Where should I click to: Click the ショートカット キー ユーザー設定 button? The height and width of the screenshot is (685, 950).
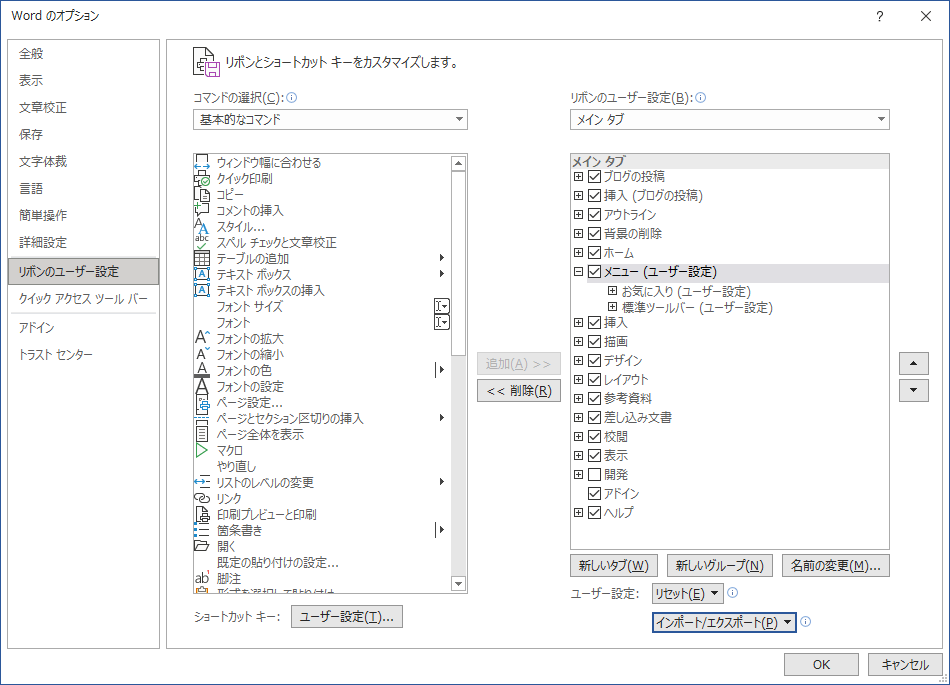(347, 617)
